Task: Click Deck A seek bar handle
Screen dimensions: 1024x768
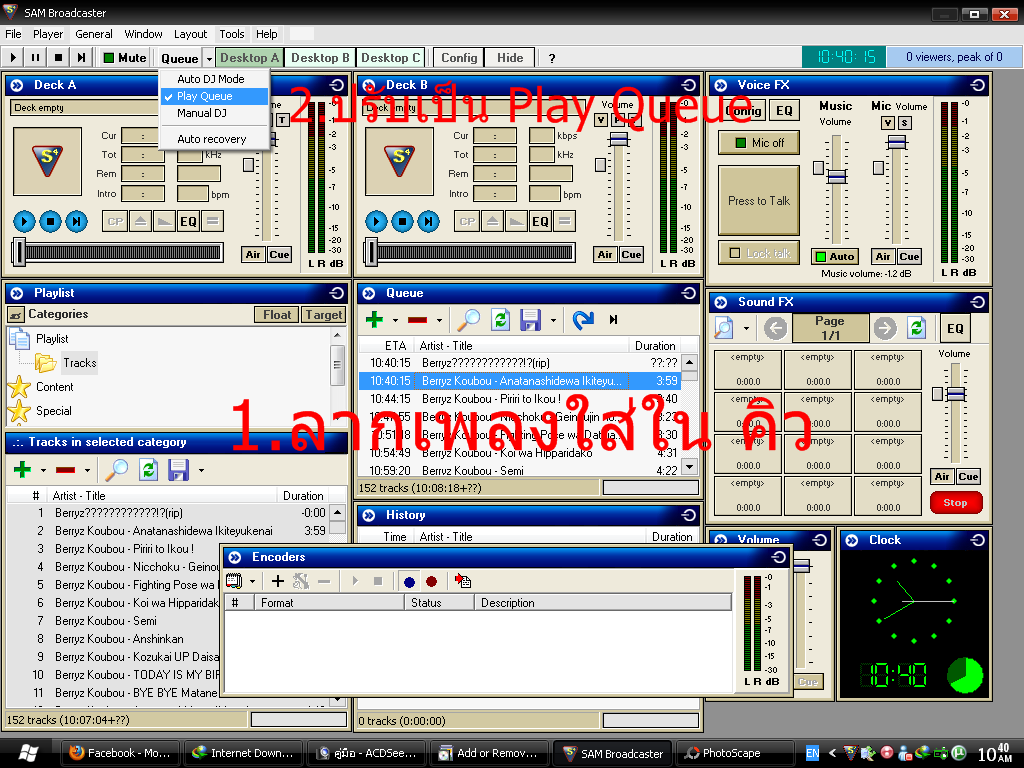Action: (x=20, y=252)
